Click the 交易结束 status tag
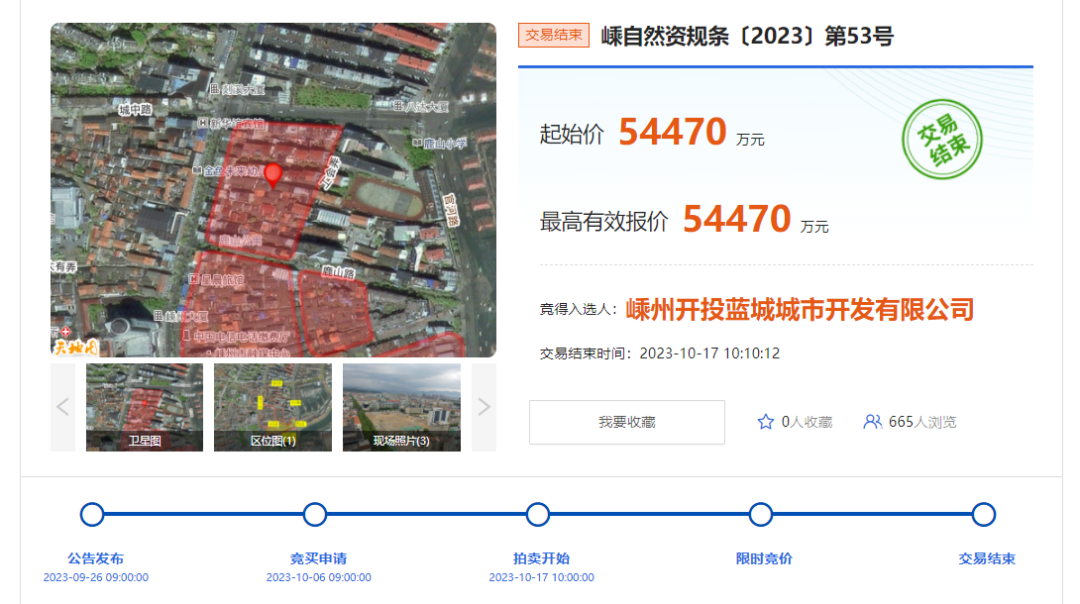Screen dimensions: 1080x604 pos(554,35)
